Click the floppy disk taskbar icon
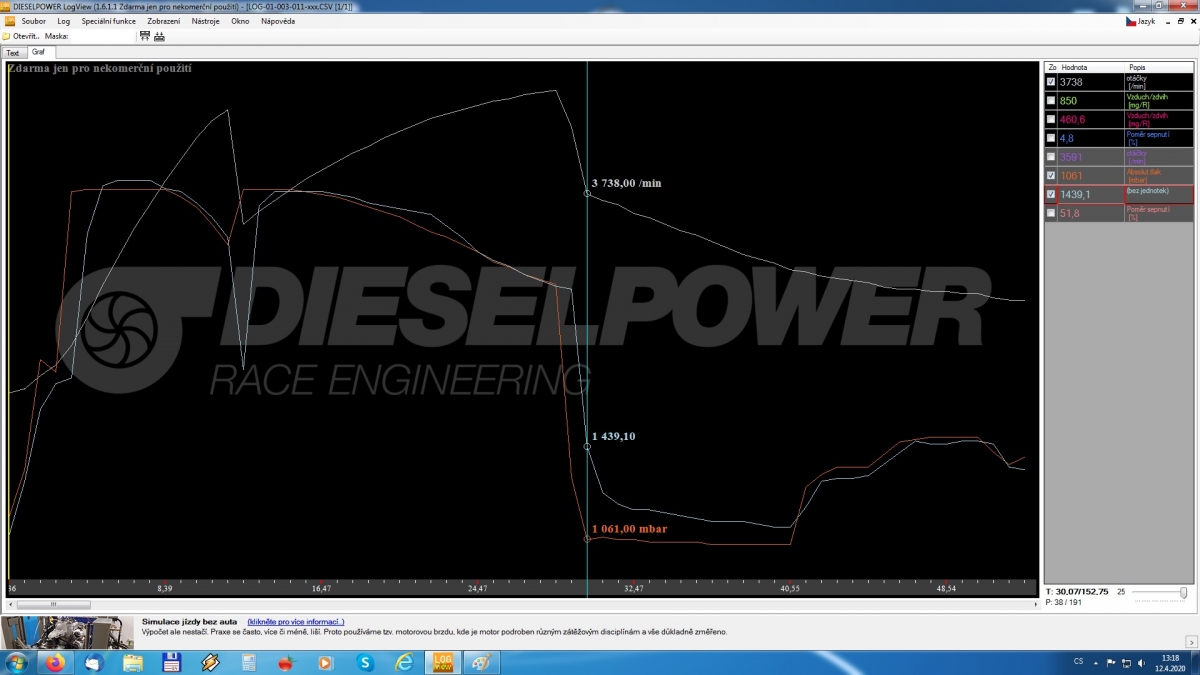This screenshot has height=675, width=1200. tap(171, 662)
